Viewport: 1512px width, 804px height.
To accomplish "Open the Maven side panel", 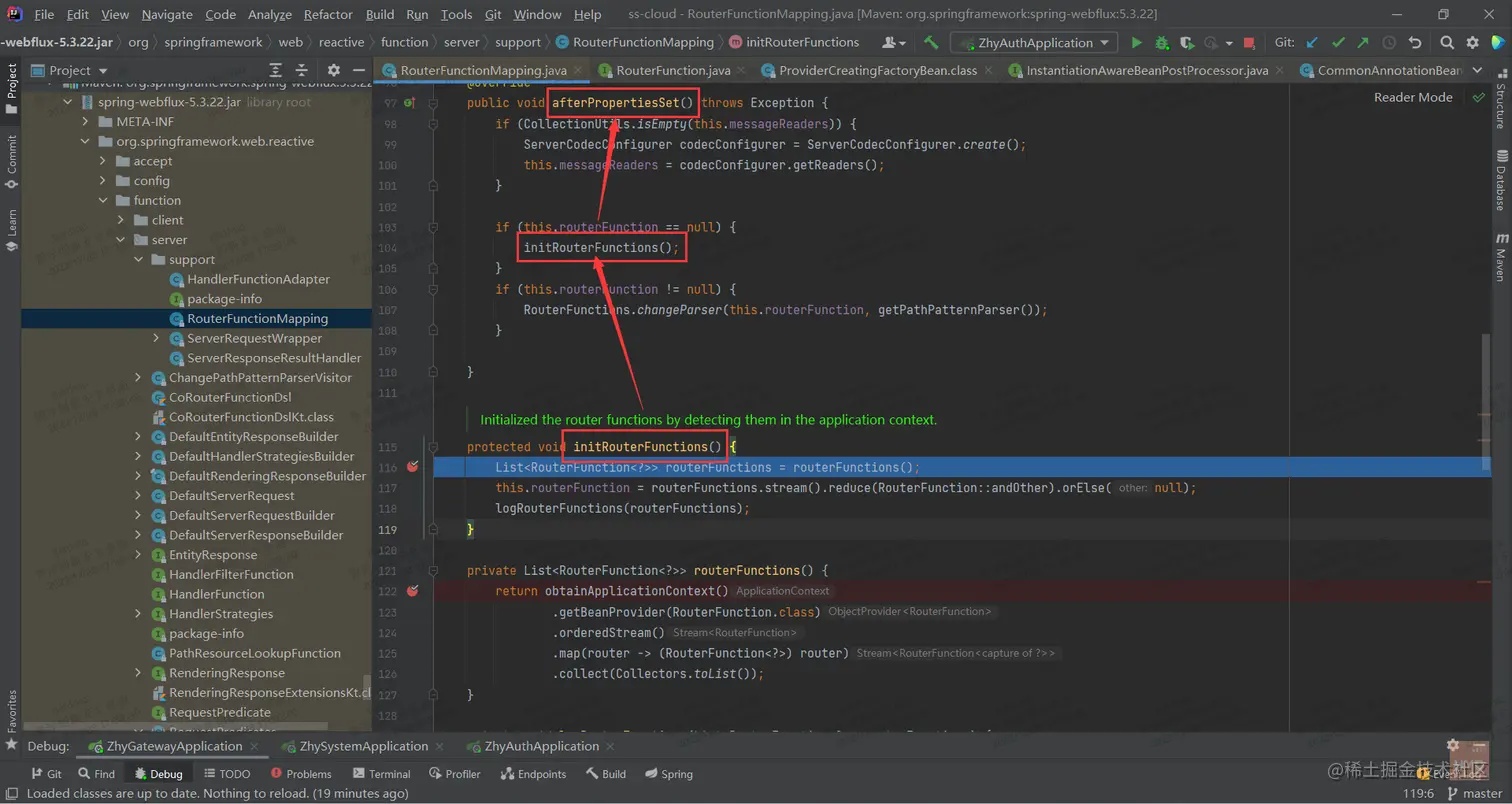I will point(1501,258).
